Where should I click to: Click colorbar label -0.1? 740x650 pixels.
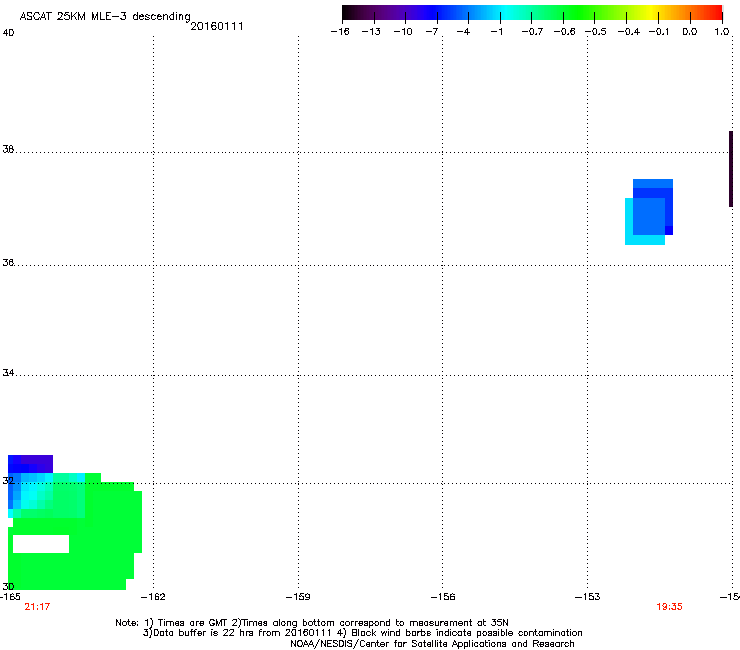pos(659,32)
